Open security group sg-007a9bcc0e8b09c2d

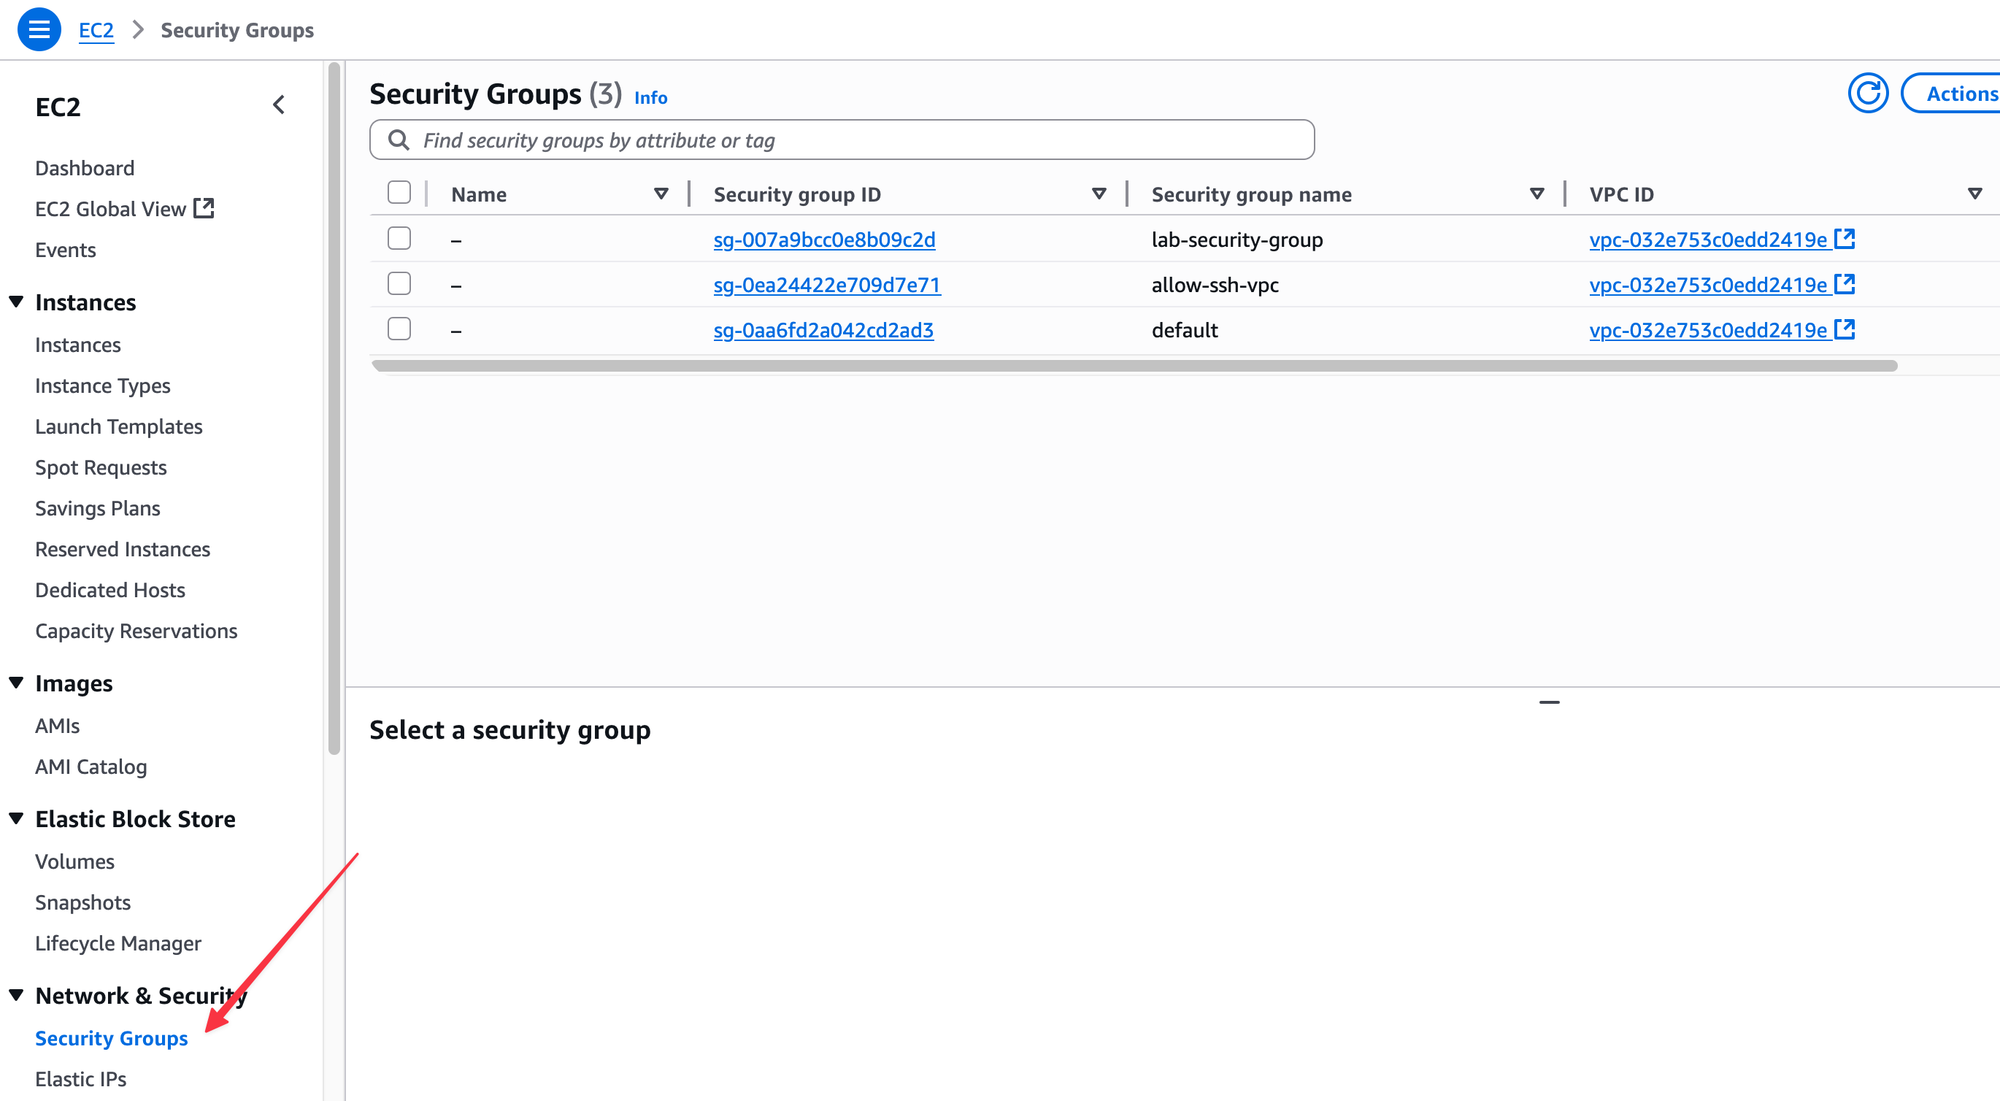coord(824,240)
